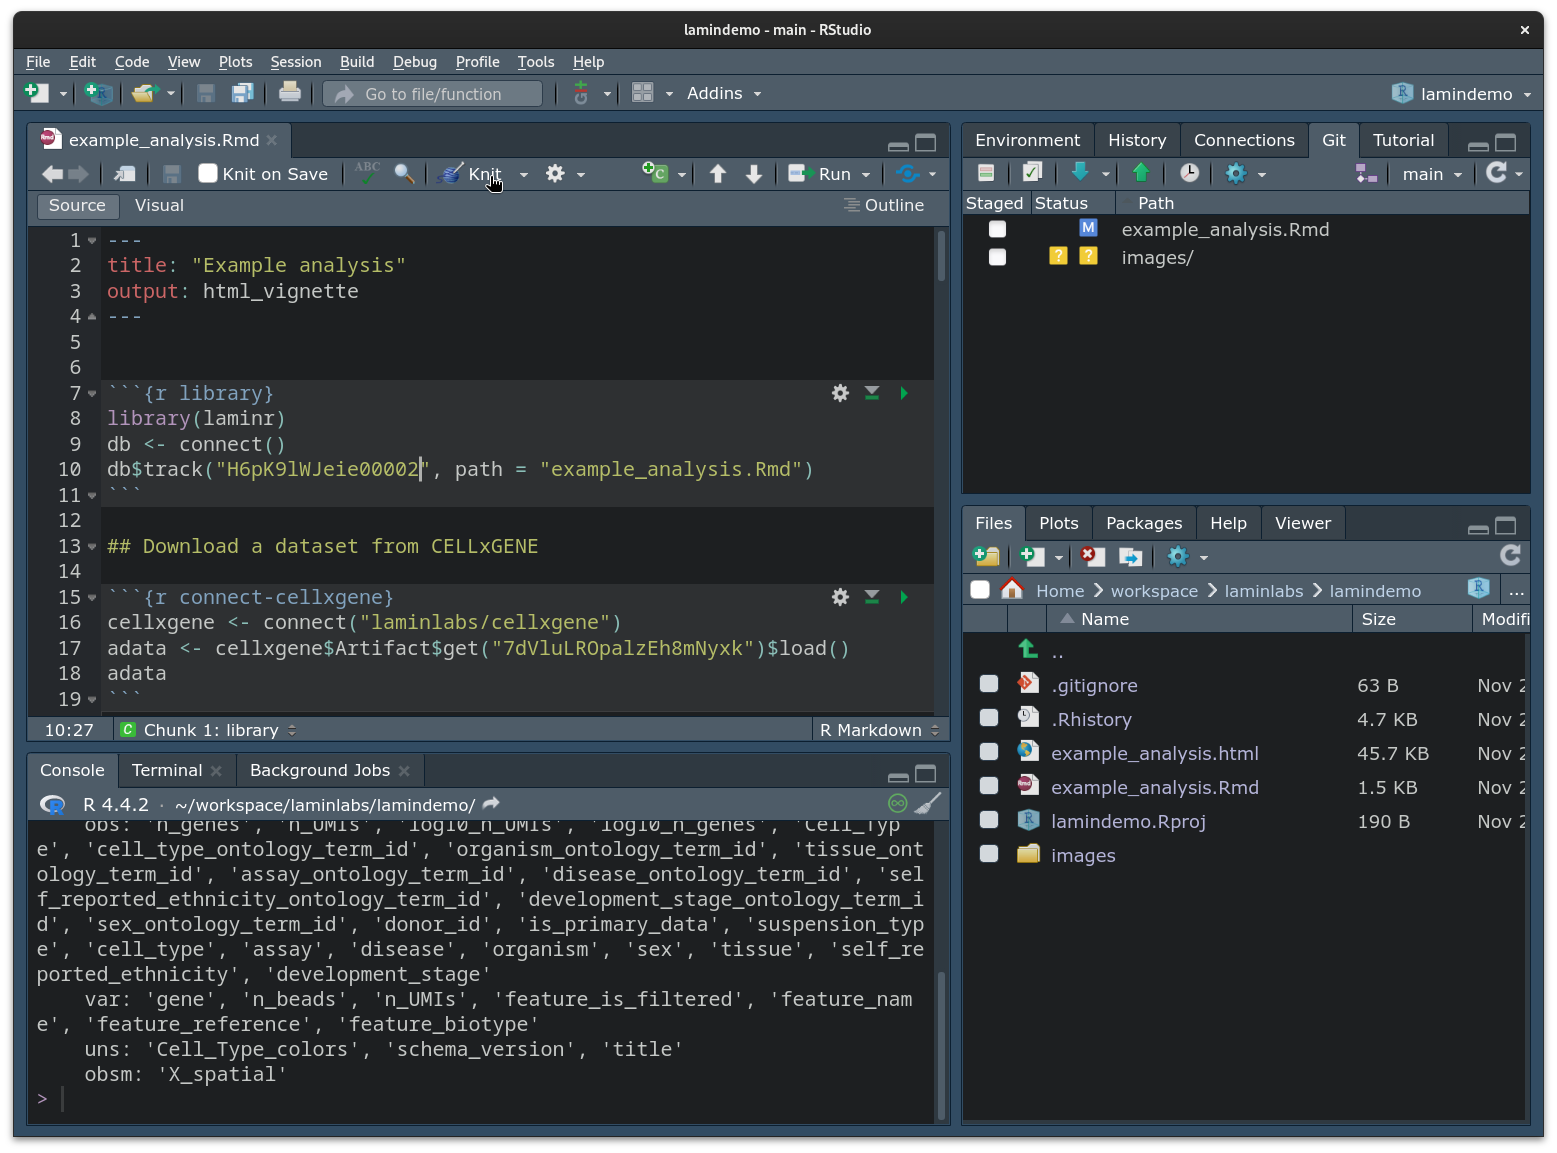Image resolution: width=1557 pixels, height=1153 pixels.
Task: Check the example_analysis.html checkbox
Action: (989, 752)
